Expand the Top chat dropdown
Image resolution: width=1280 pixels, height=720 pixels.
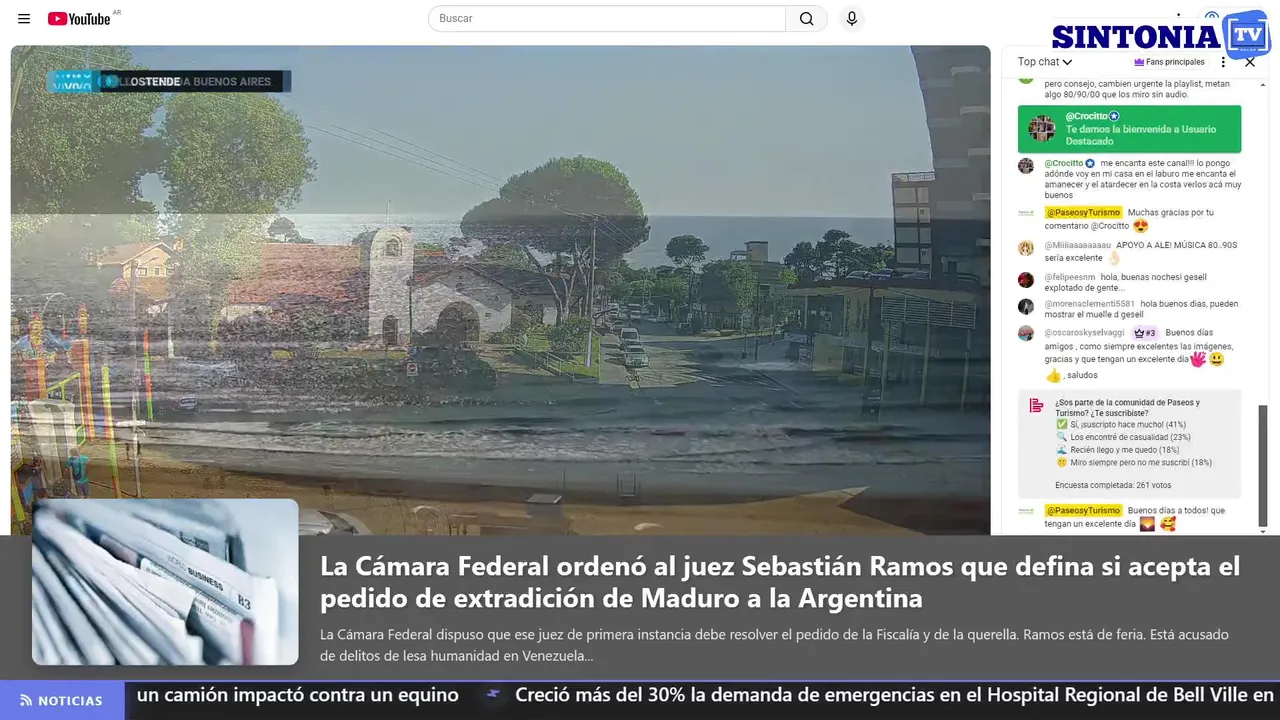[1045, 62]
